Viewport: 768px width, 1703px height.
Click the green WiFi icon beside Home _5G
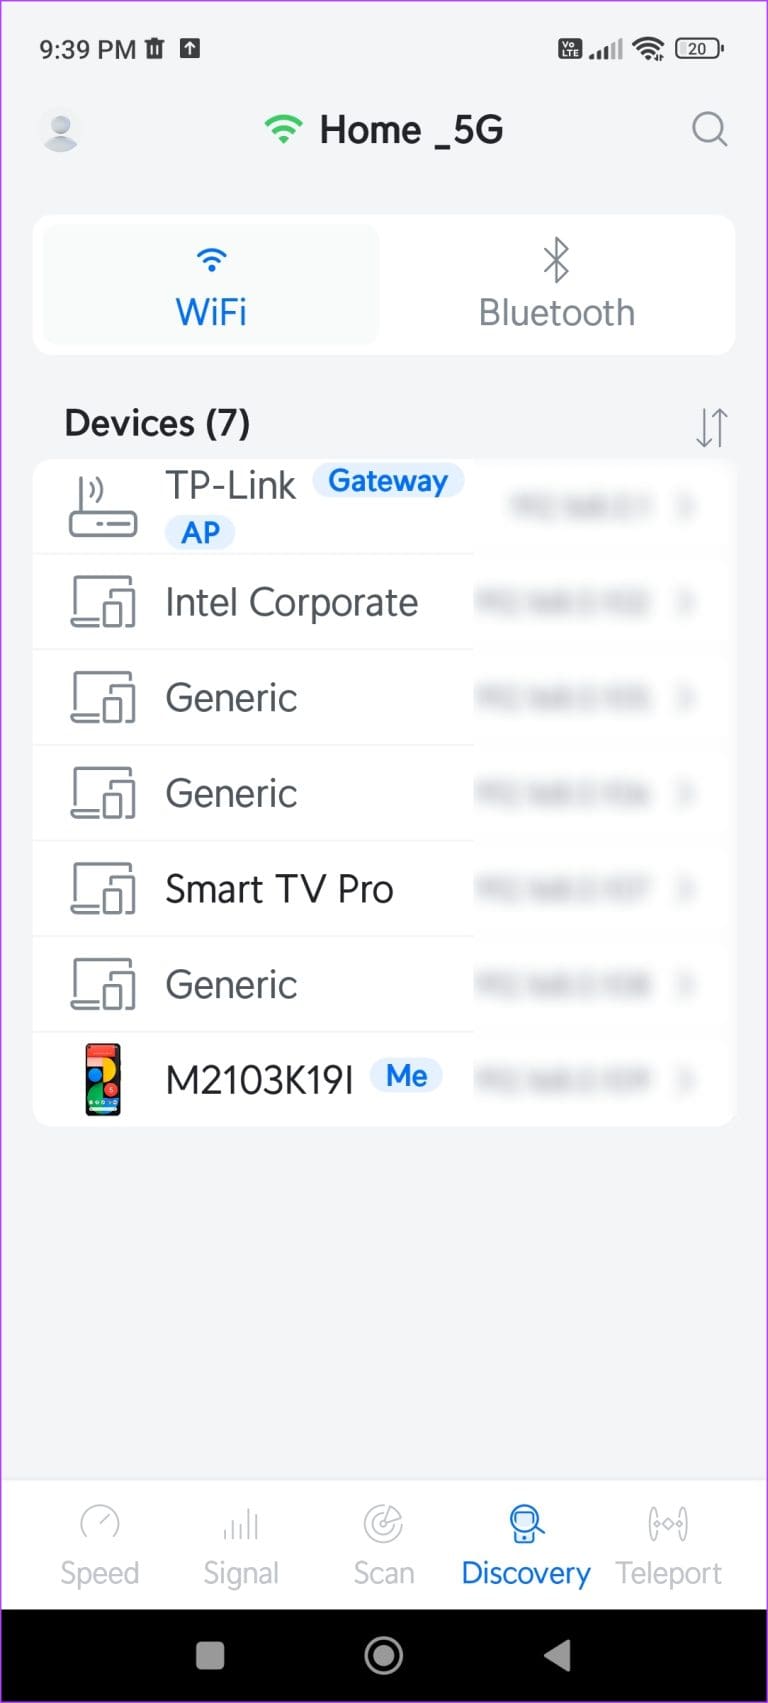283,128
